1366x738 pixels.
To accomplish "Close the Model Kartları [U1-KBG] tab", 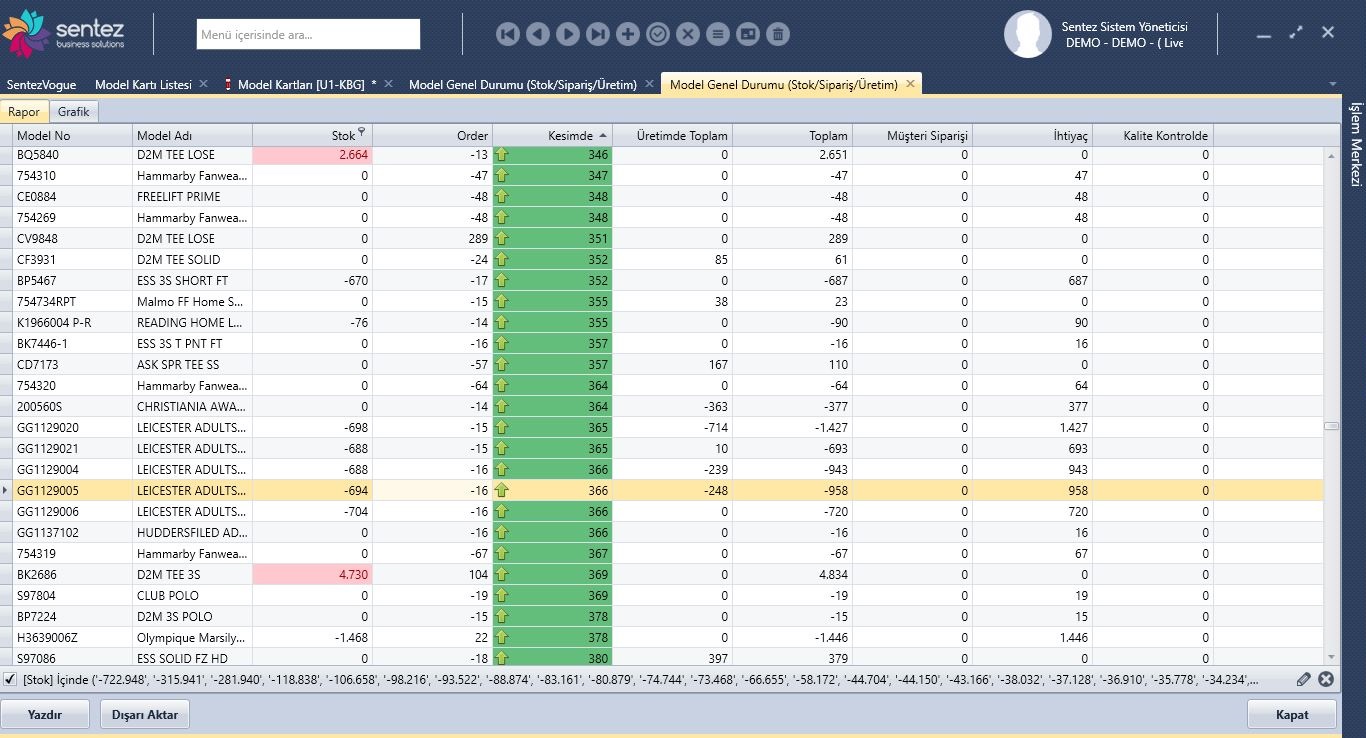I will coord(389,84).
